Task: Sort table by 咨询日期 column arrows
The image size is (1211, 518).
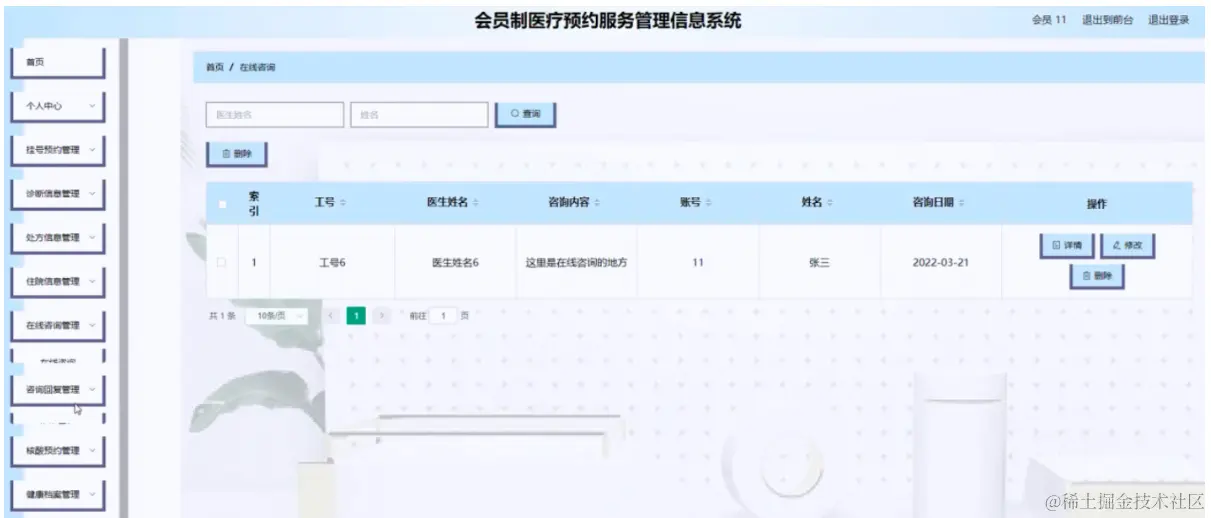Action: pyautogui.click(x=961, y=203)
